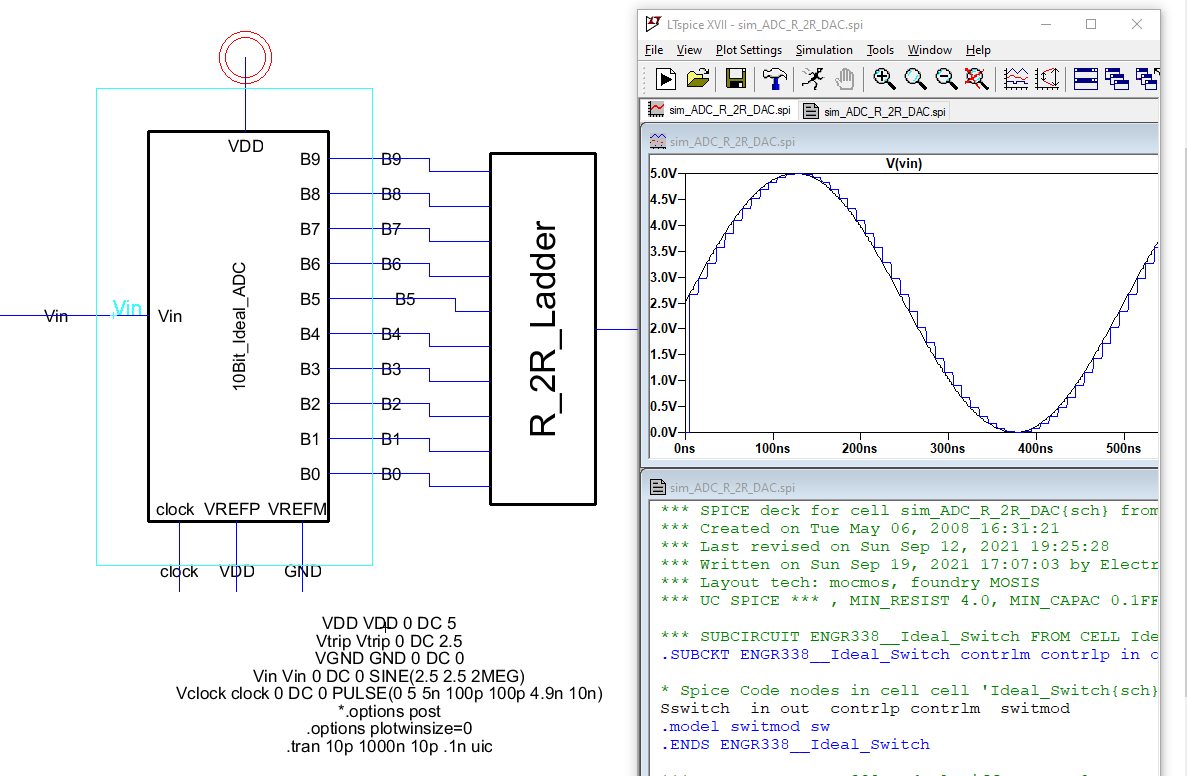Click the overlapping windows icon at the toolbar's right end
Image resolution: width=1187 pixels, height=776 pixels.
[x=1147, y=79]
